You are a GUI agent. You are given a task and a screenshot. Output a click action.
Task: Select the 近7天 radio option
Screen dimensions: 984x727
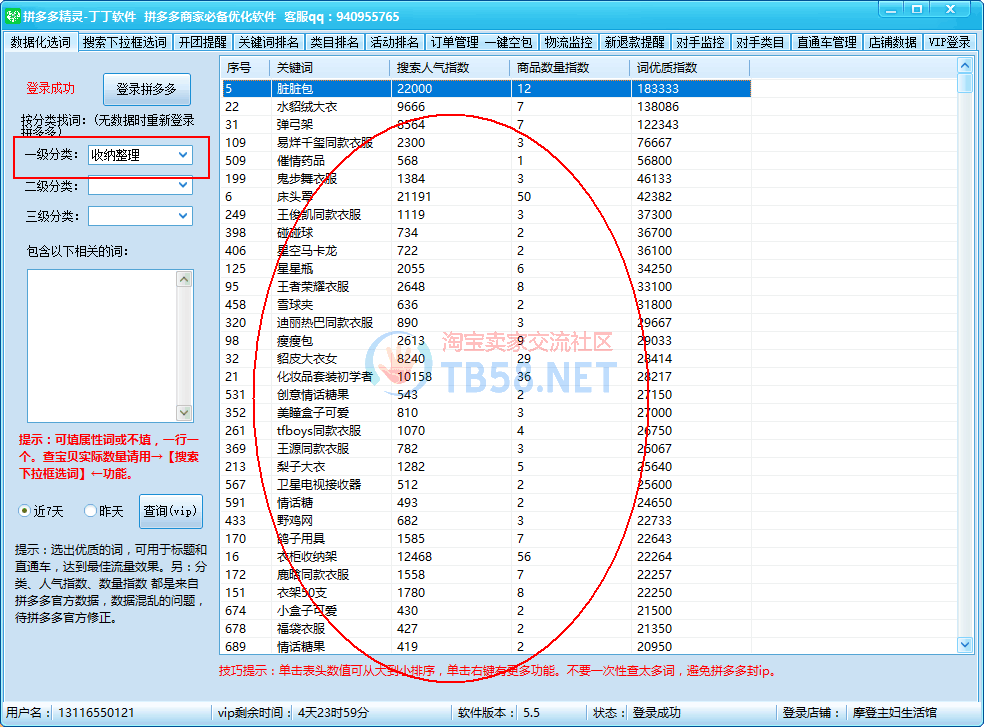[x=25, y=511]
